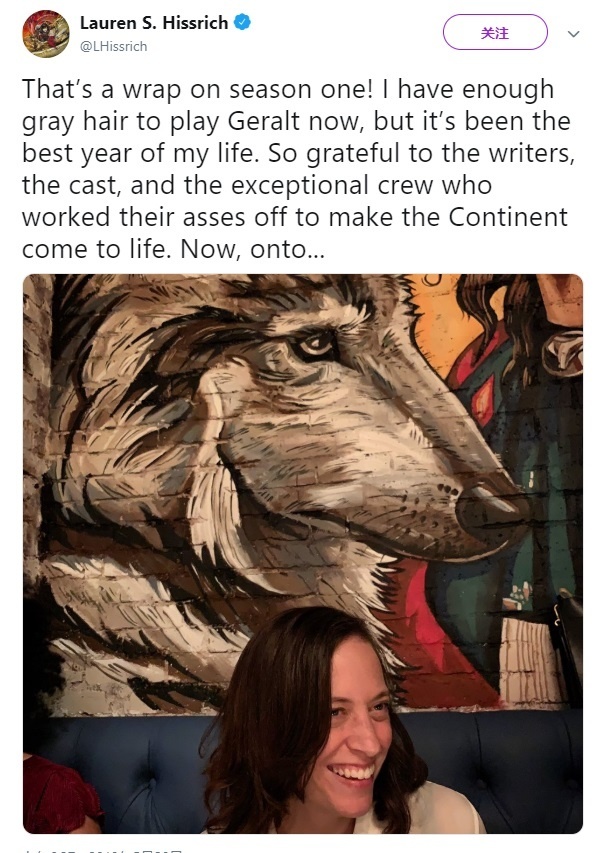Open the Lauren S. Hissrich display name link
Screen dimensions: 607x853
[154, 23]
